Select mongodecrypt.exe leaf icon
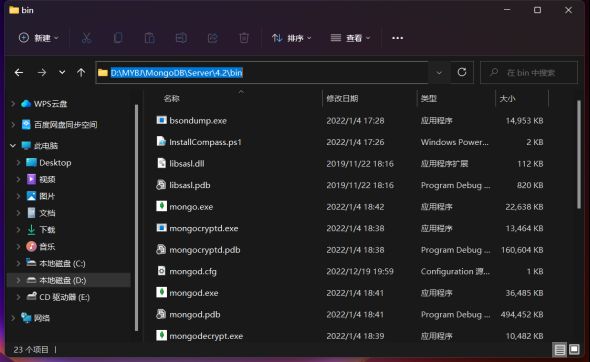 pyautogui.click(x=161, y=335)
